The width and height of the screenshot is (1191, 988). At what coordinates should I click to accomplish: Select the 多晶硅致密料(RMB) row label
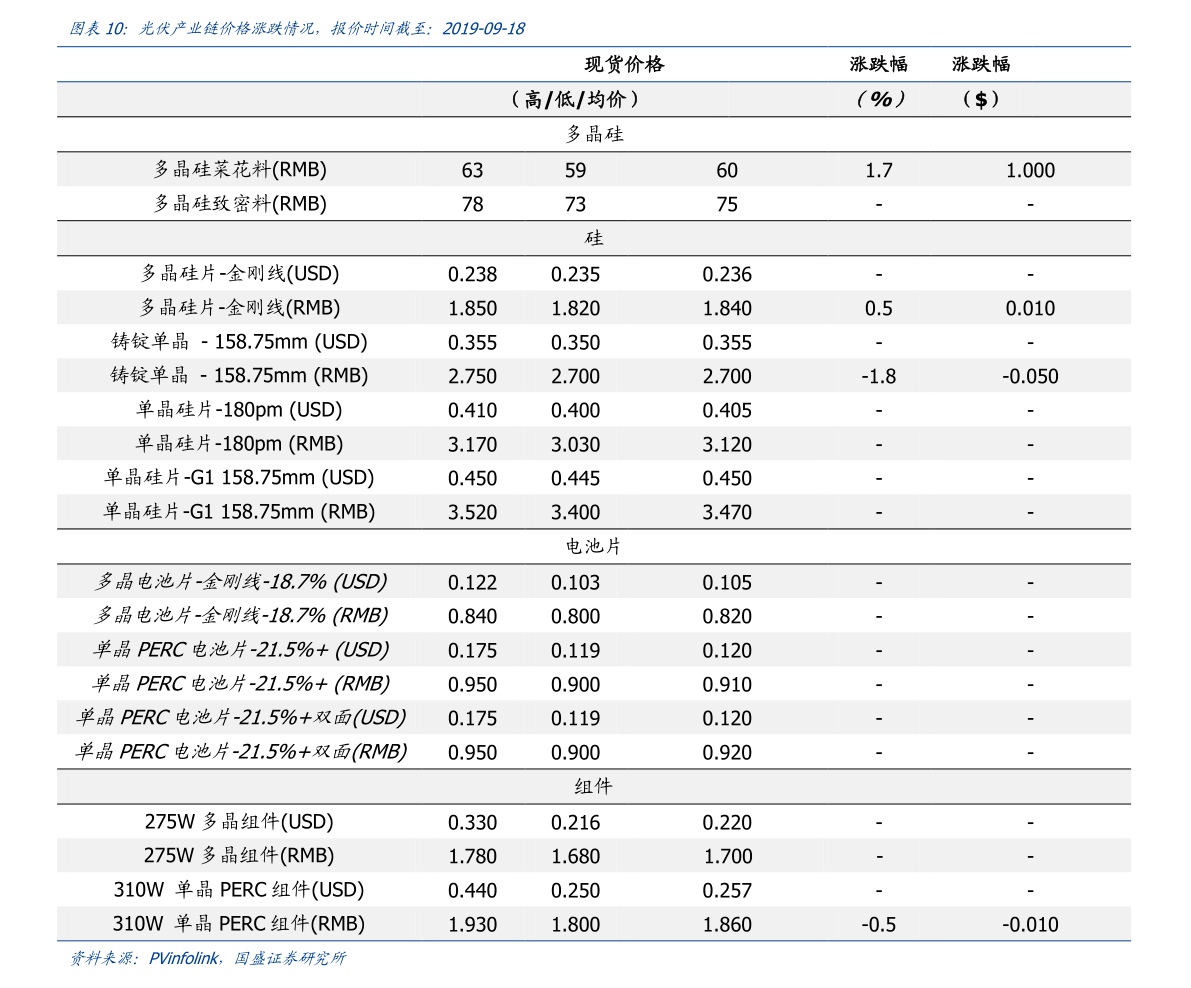tap(240, 204)
